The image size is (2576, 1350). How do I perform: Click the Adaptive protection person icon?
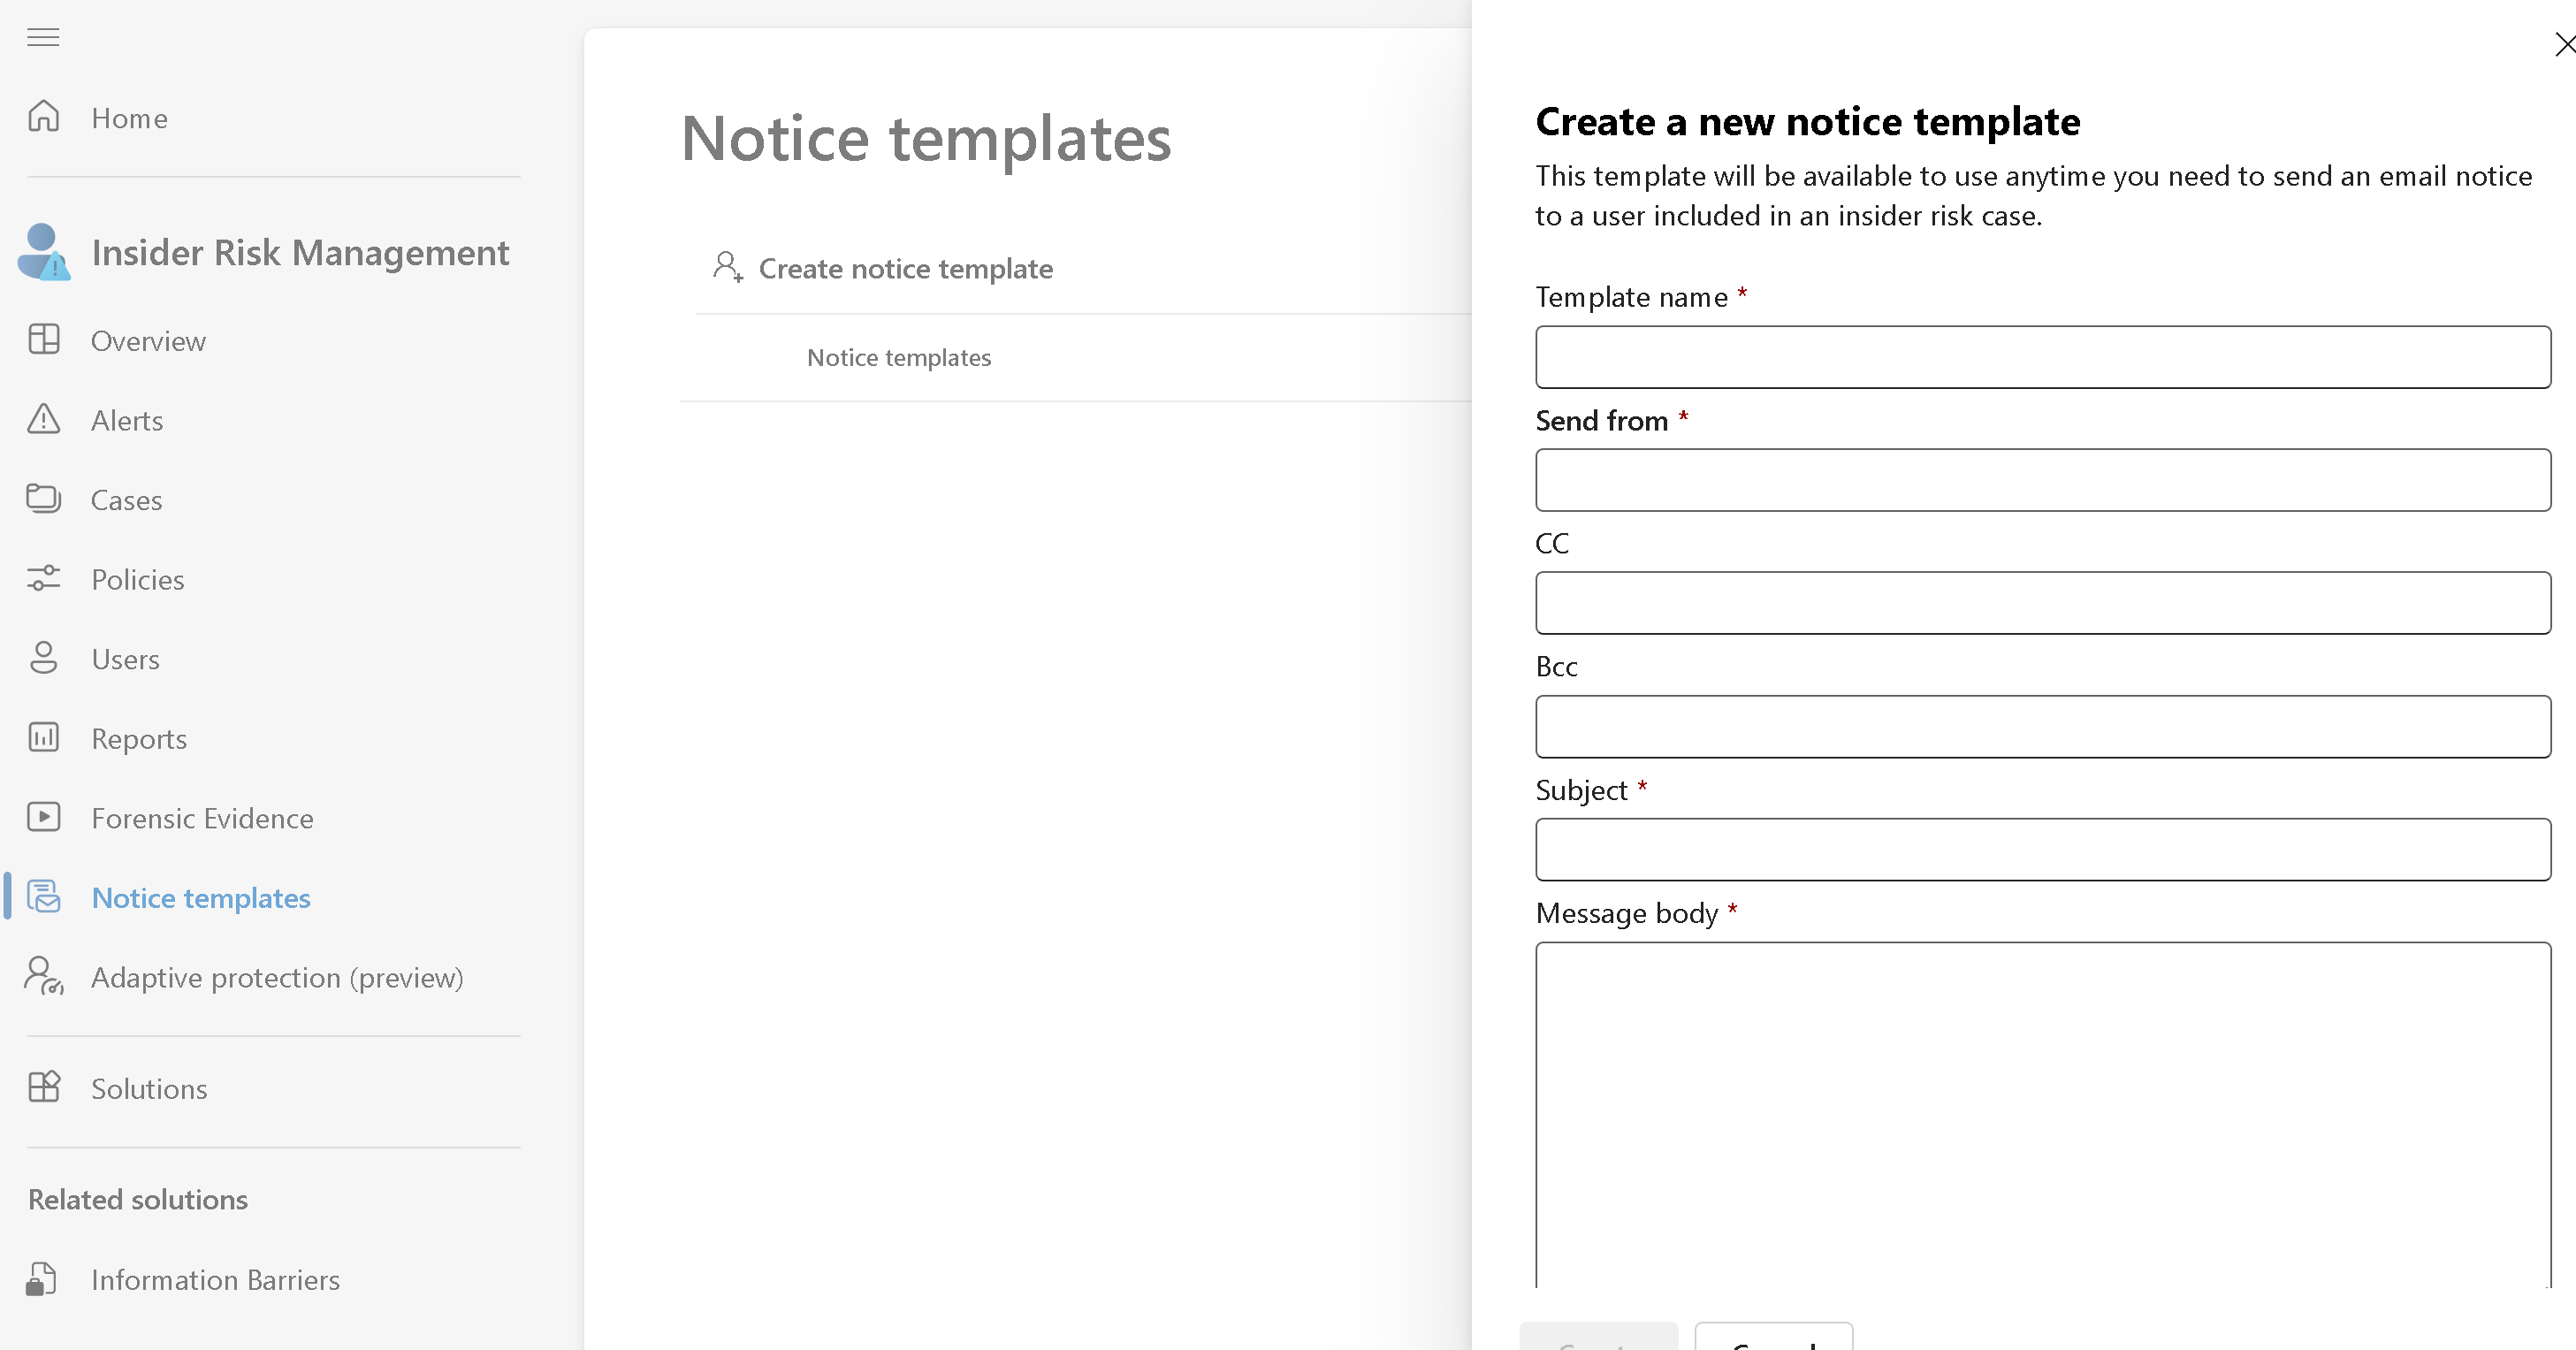coord(44,976)
